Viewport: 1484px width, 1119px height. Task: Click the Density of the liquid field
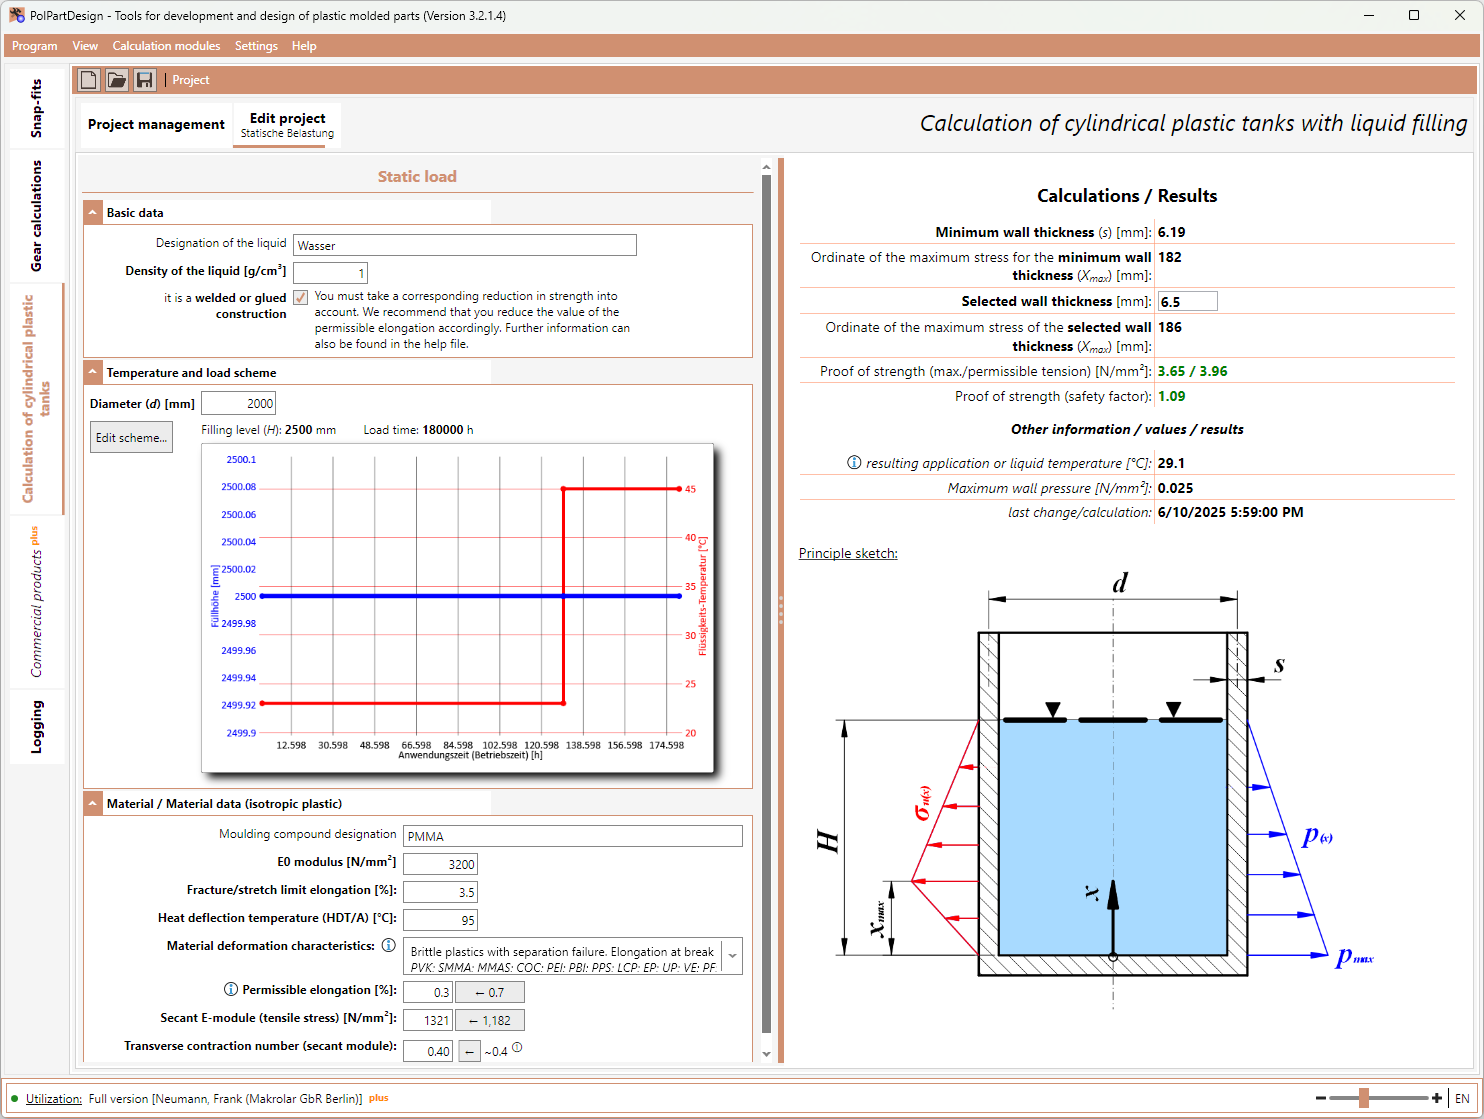coord(330,273)
